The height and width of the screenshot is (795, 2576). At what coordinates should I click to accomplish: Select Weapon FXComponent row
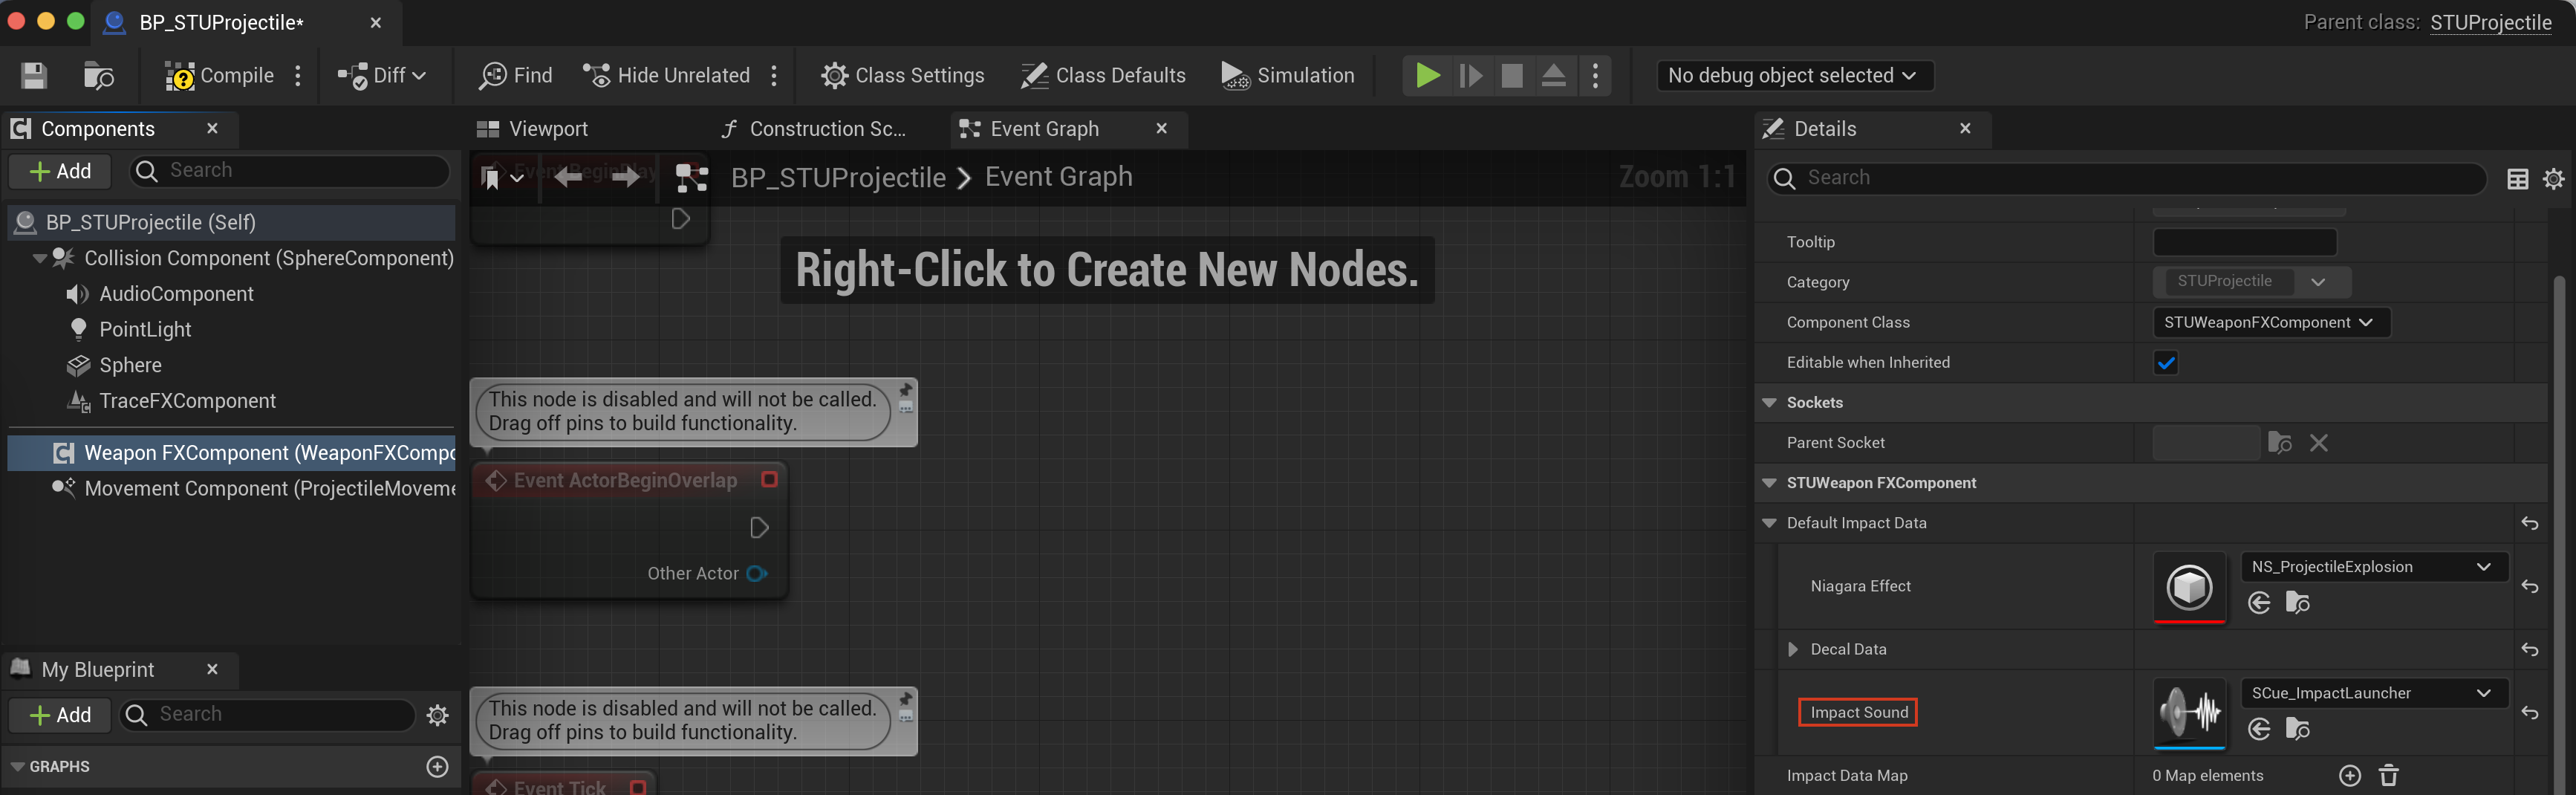[x=232, y=453]
